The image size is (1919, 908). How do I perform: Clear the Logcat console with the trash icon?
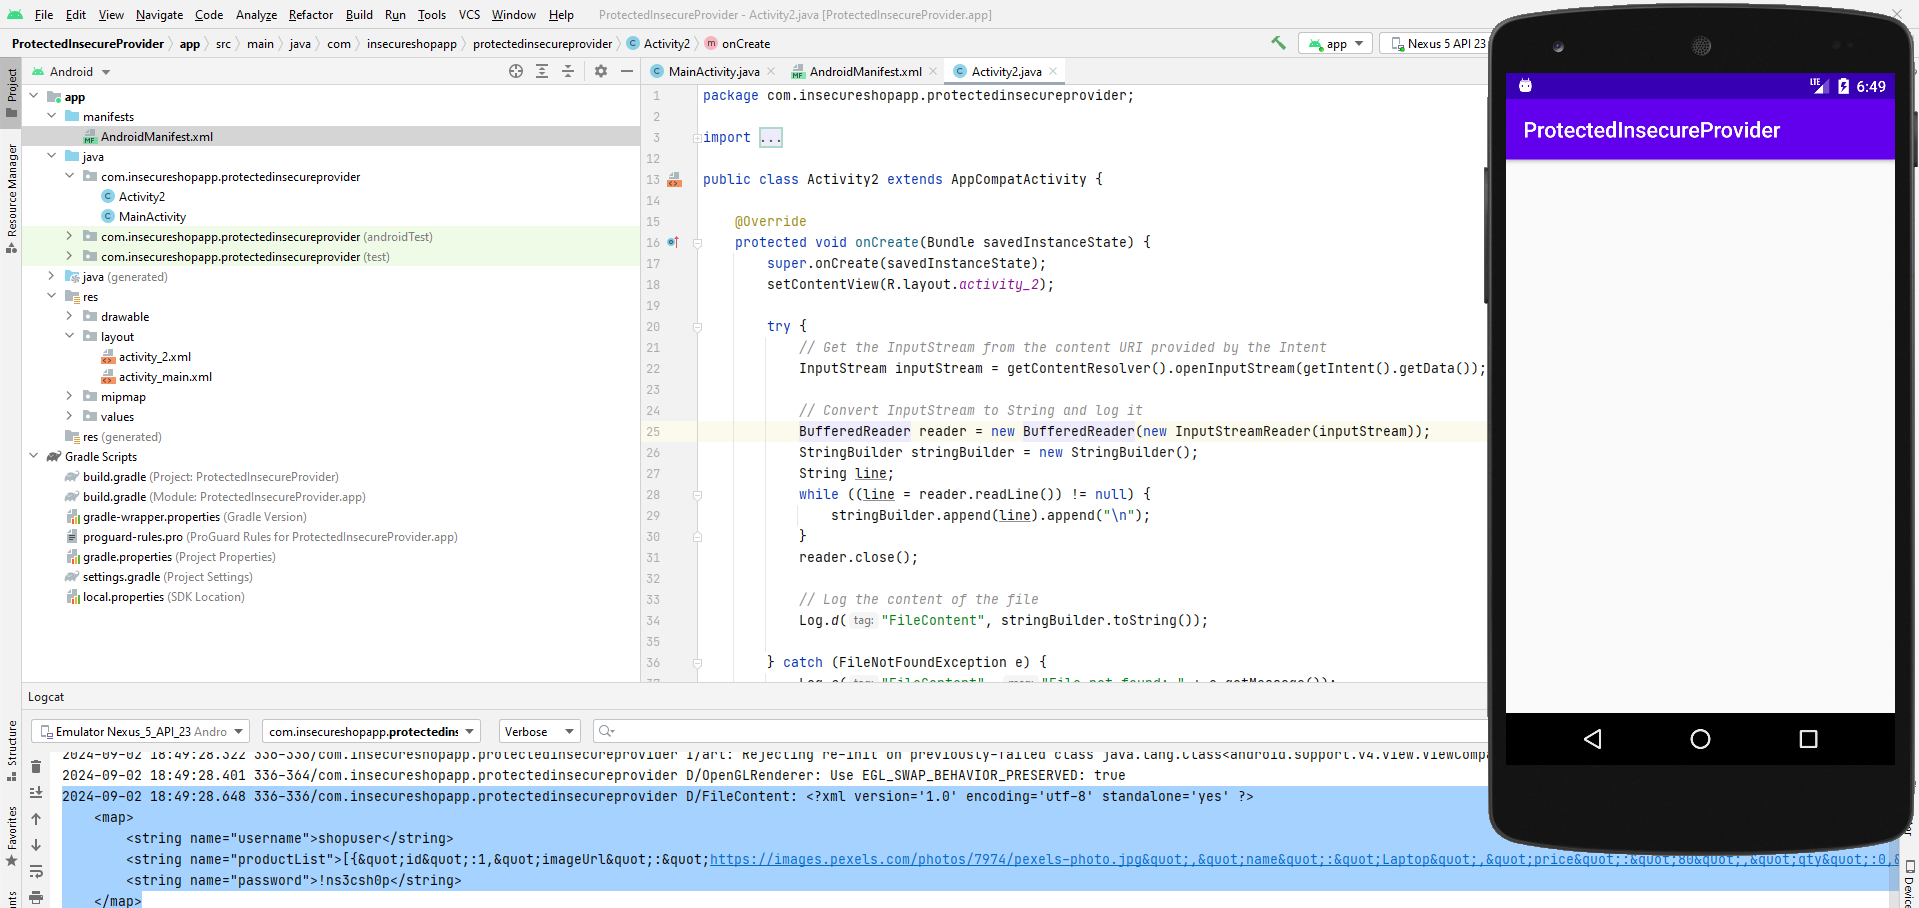(x=36, y=766)
